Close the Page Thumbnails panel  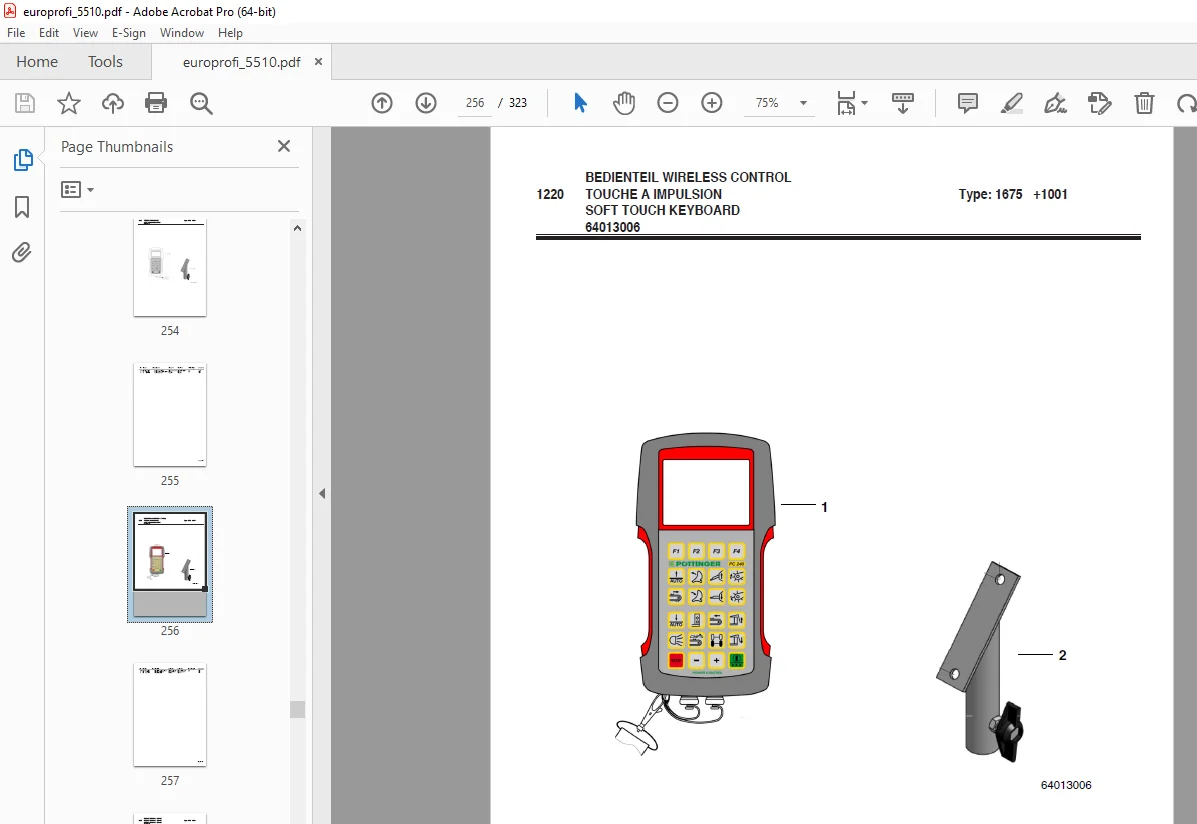284,146
